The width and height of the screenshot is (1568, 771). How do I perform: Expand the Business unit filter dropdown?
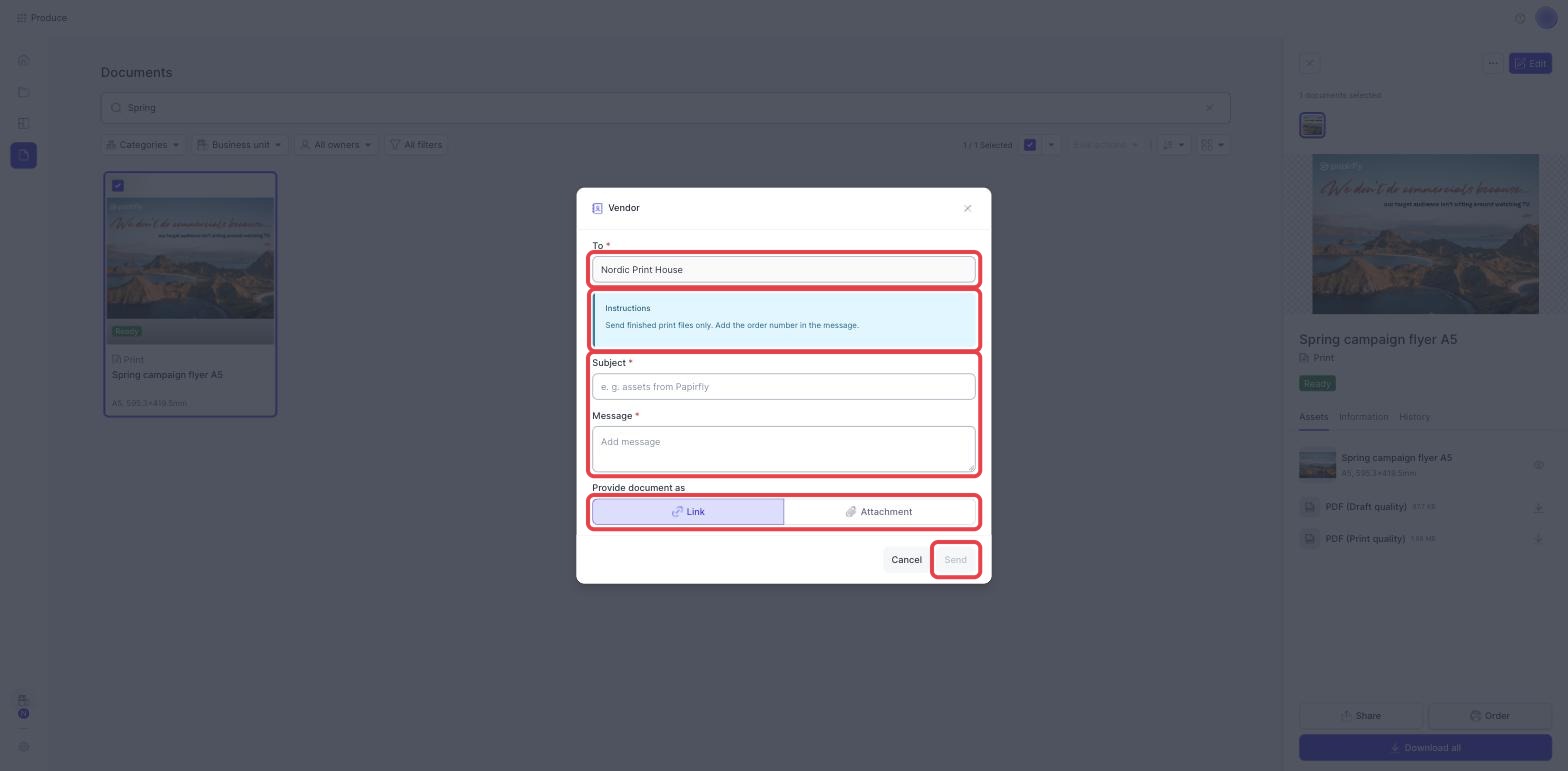click(x=239, y=145)
